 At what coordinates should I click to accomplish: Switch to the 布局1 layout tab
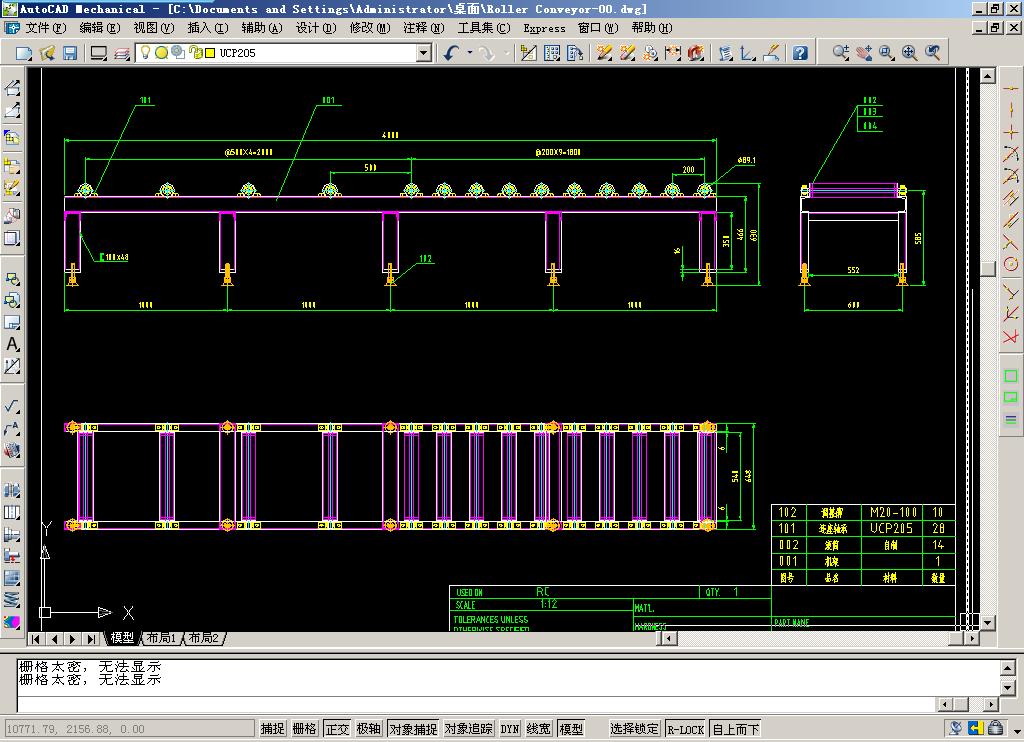pos(161,638)
